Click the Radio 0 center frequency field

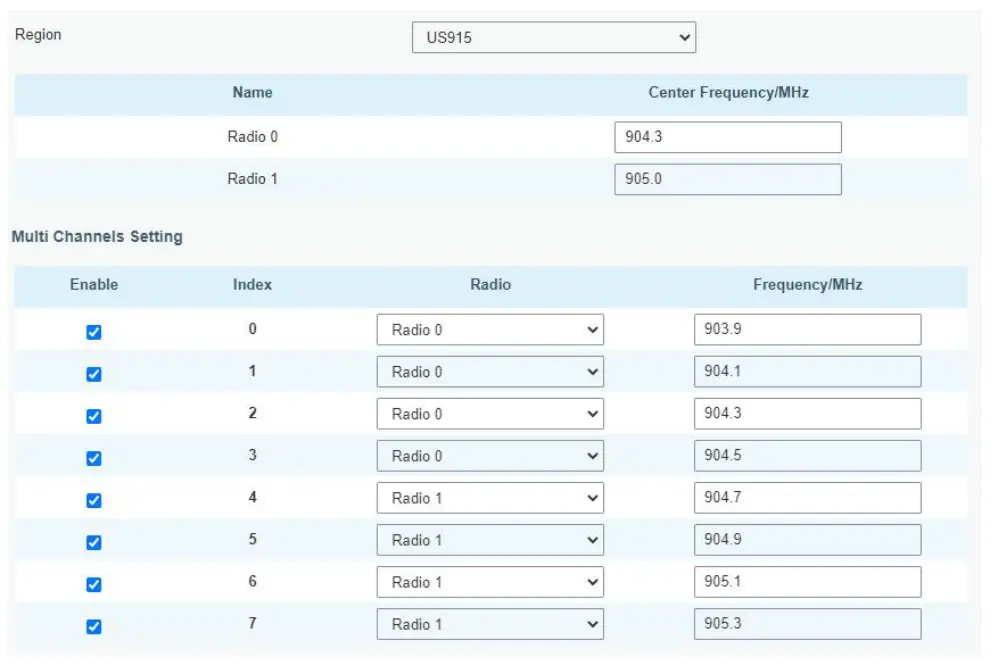(727, 137)
